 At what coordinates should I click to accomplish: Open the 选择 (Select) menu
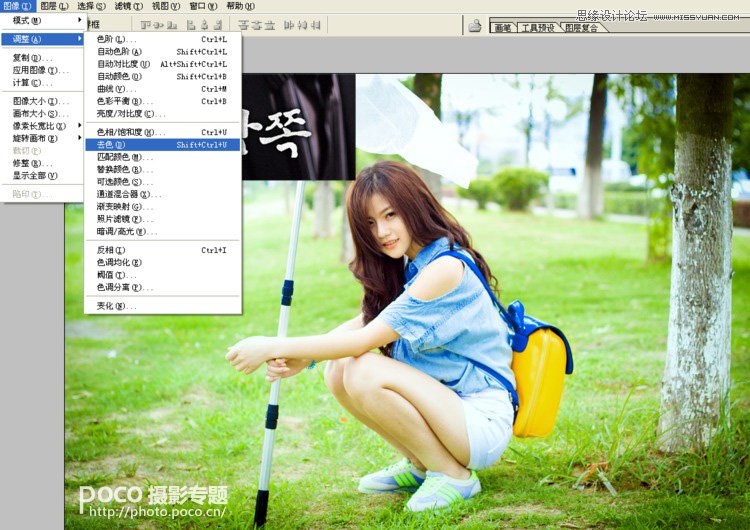91,6
